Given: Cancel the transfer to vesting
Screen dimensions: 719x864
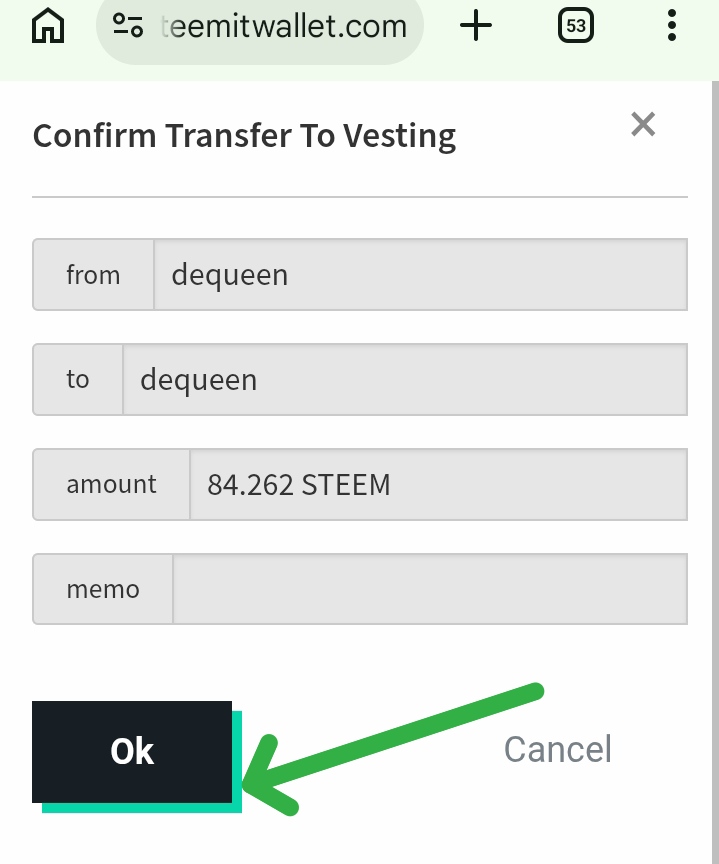Looking at the screenshot, I should point(557,749).
